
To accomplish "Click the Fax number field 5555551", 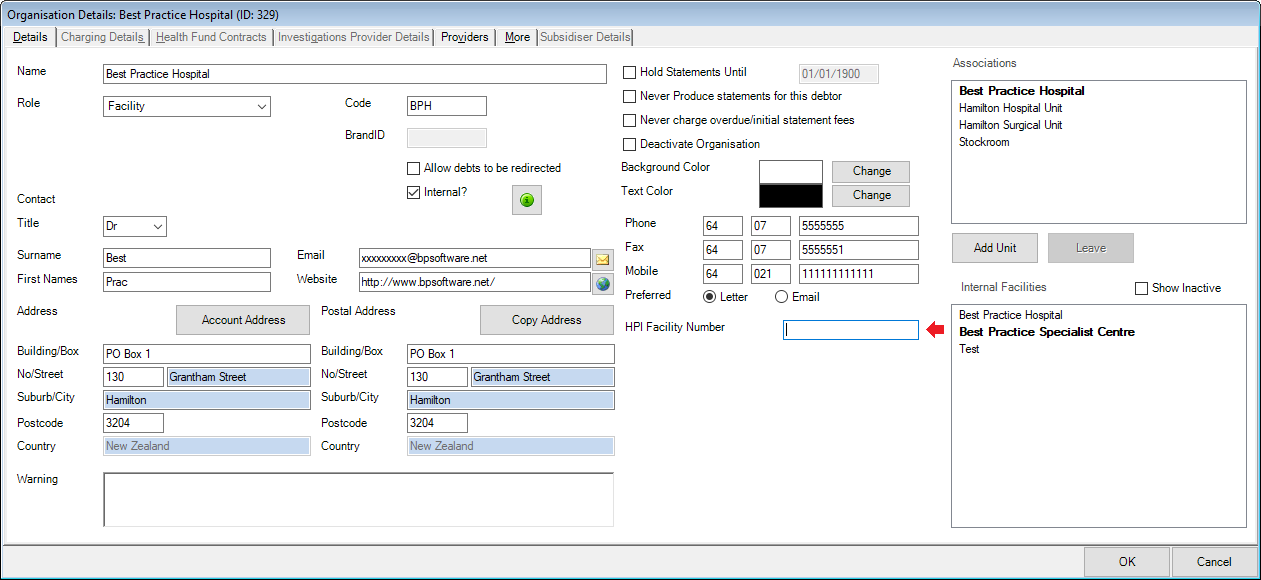I will [x=859, y=250].
